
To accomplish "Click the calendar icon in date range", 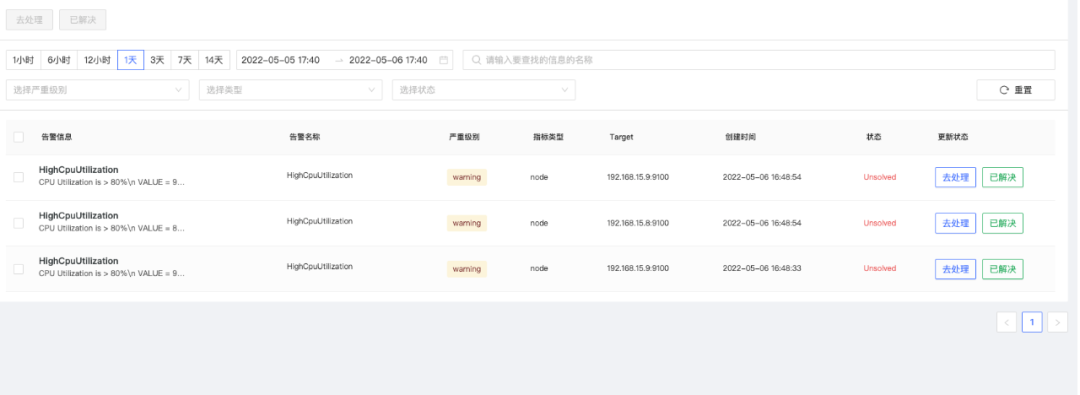I will pos(444,60).
